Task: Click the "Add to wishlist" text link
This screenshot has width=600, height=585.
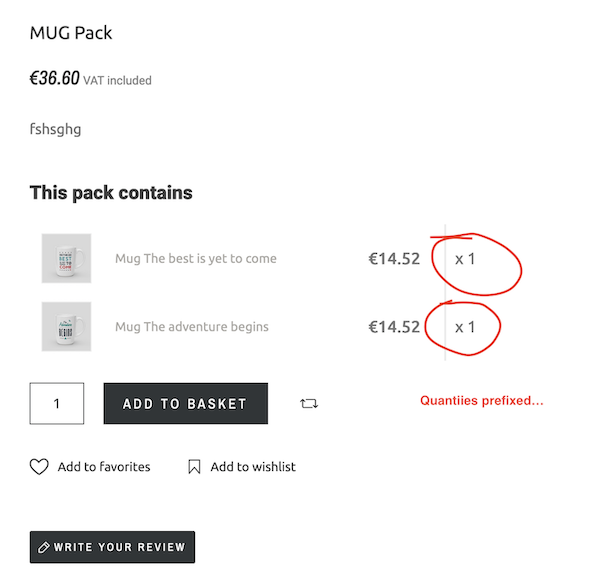Action: (253, 466)
